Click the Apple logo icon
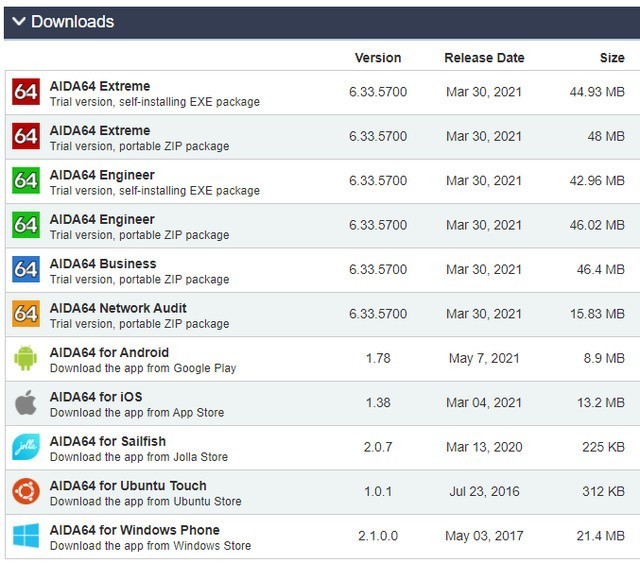 [x=26, y=403]
